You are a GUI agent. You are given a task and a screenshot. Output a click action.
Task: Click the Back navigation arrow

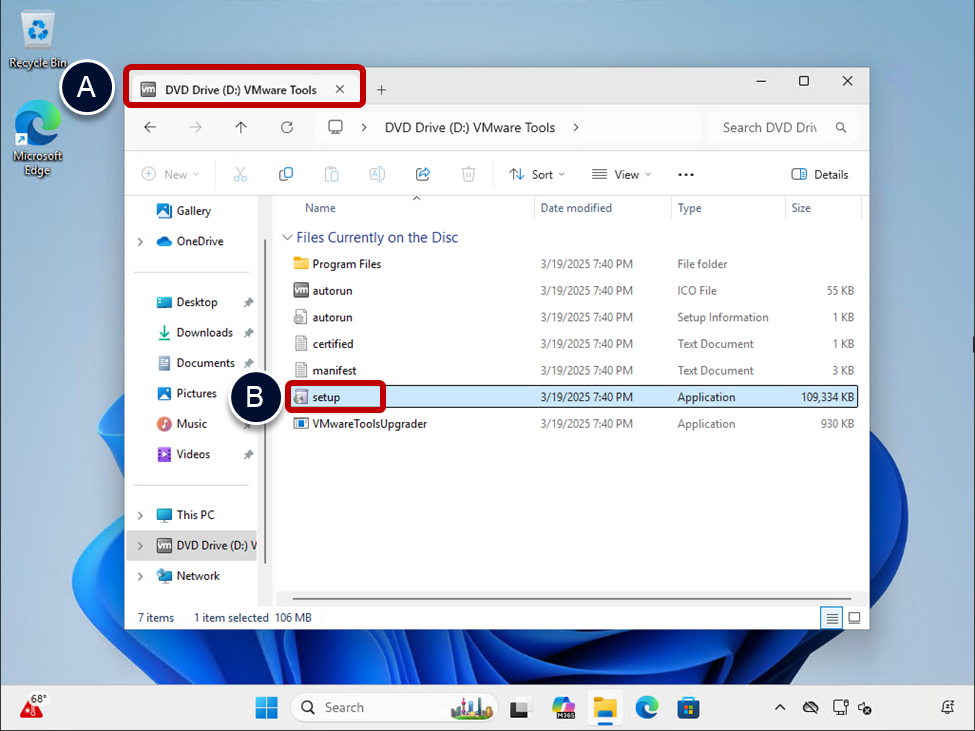(x=150, y=127)
